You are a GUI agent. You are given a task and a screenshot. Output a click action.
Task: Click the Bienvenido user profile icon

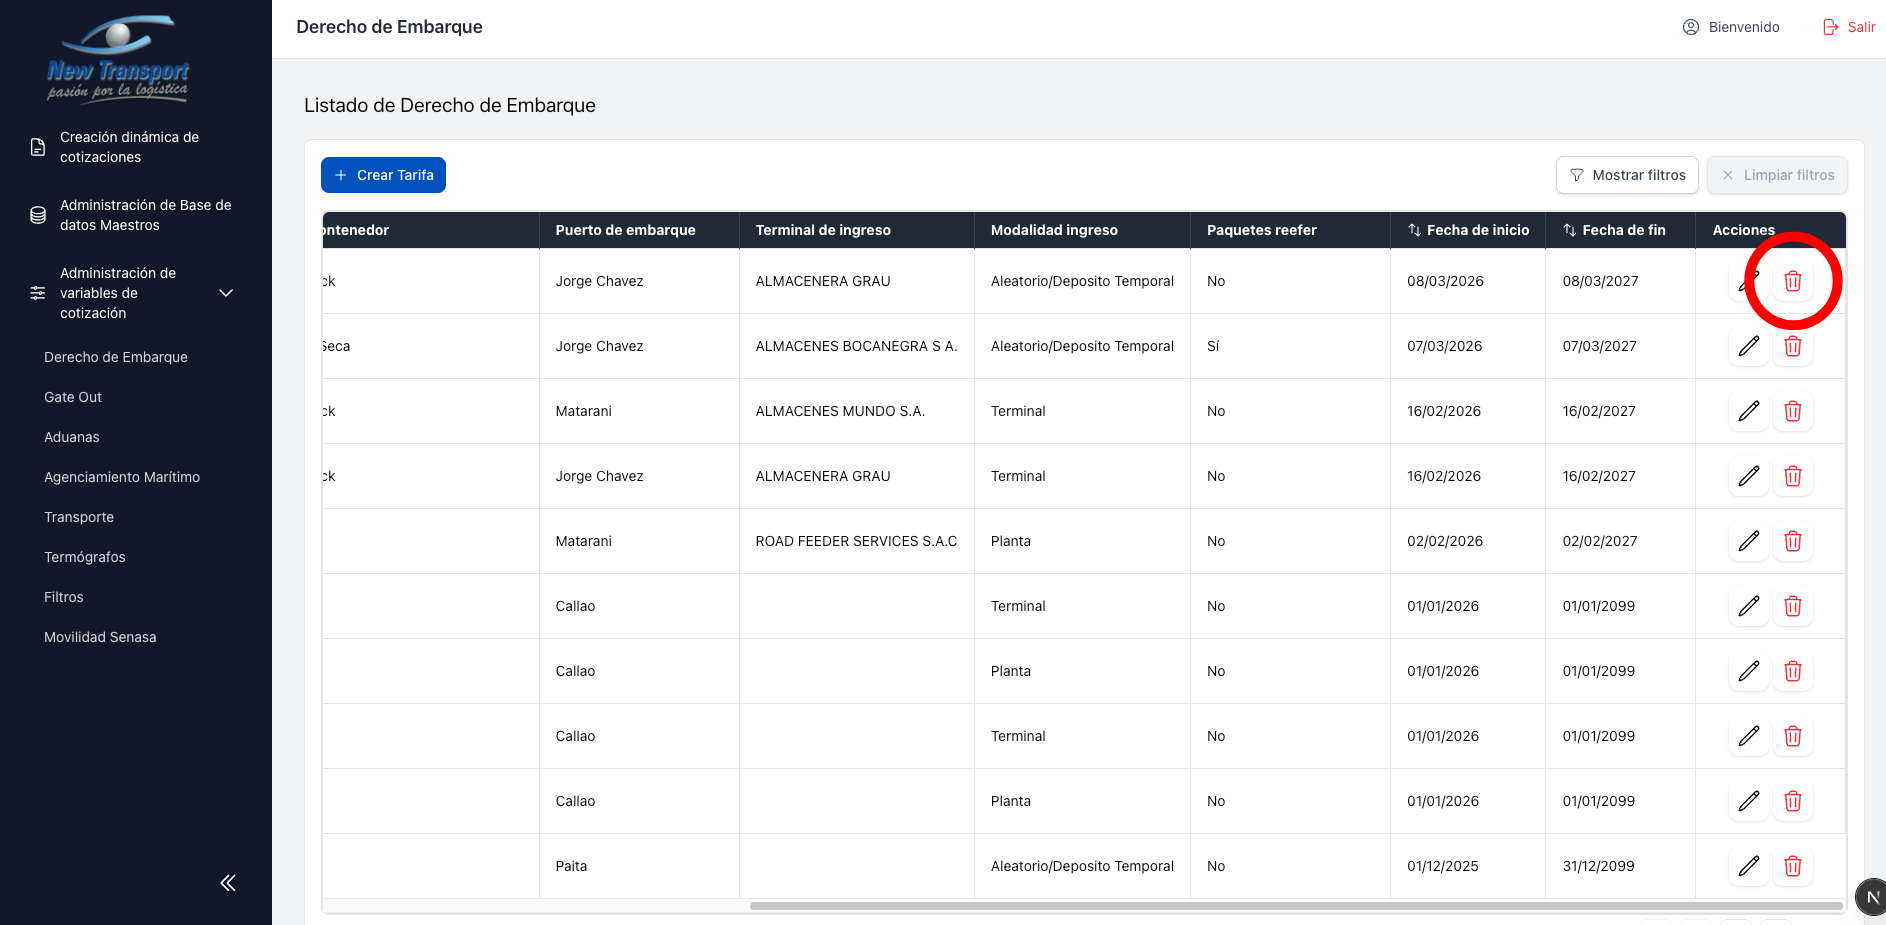pyautogui.click(x=1691, y=27)
